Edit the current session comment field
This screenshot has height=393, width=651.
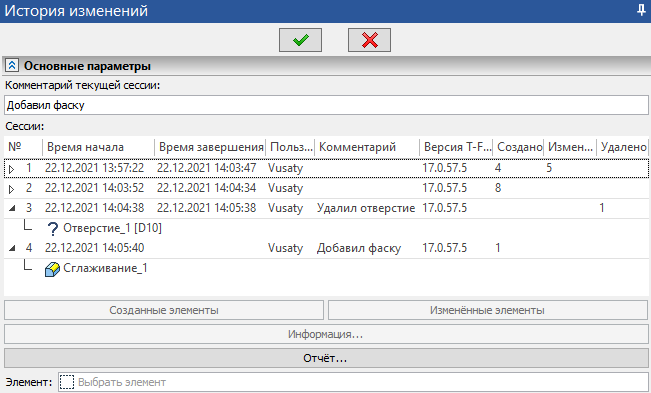pyautogui.click(x=326, y=105)
